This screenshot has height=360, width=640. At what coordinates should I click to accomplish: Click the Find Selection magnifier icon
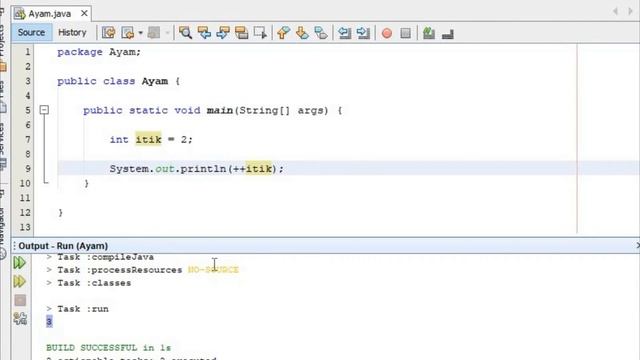click(x=185, y=33)
